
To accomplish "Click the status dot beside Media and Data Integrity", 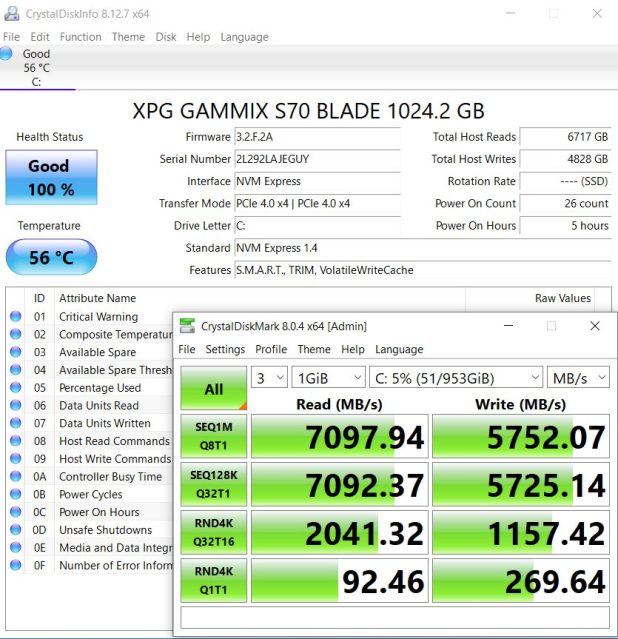I will point(15,547).
